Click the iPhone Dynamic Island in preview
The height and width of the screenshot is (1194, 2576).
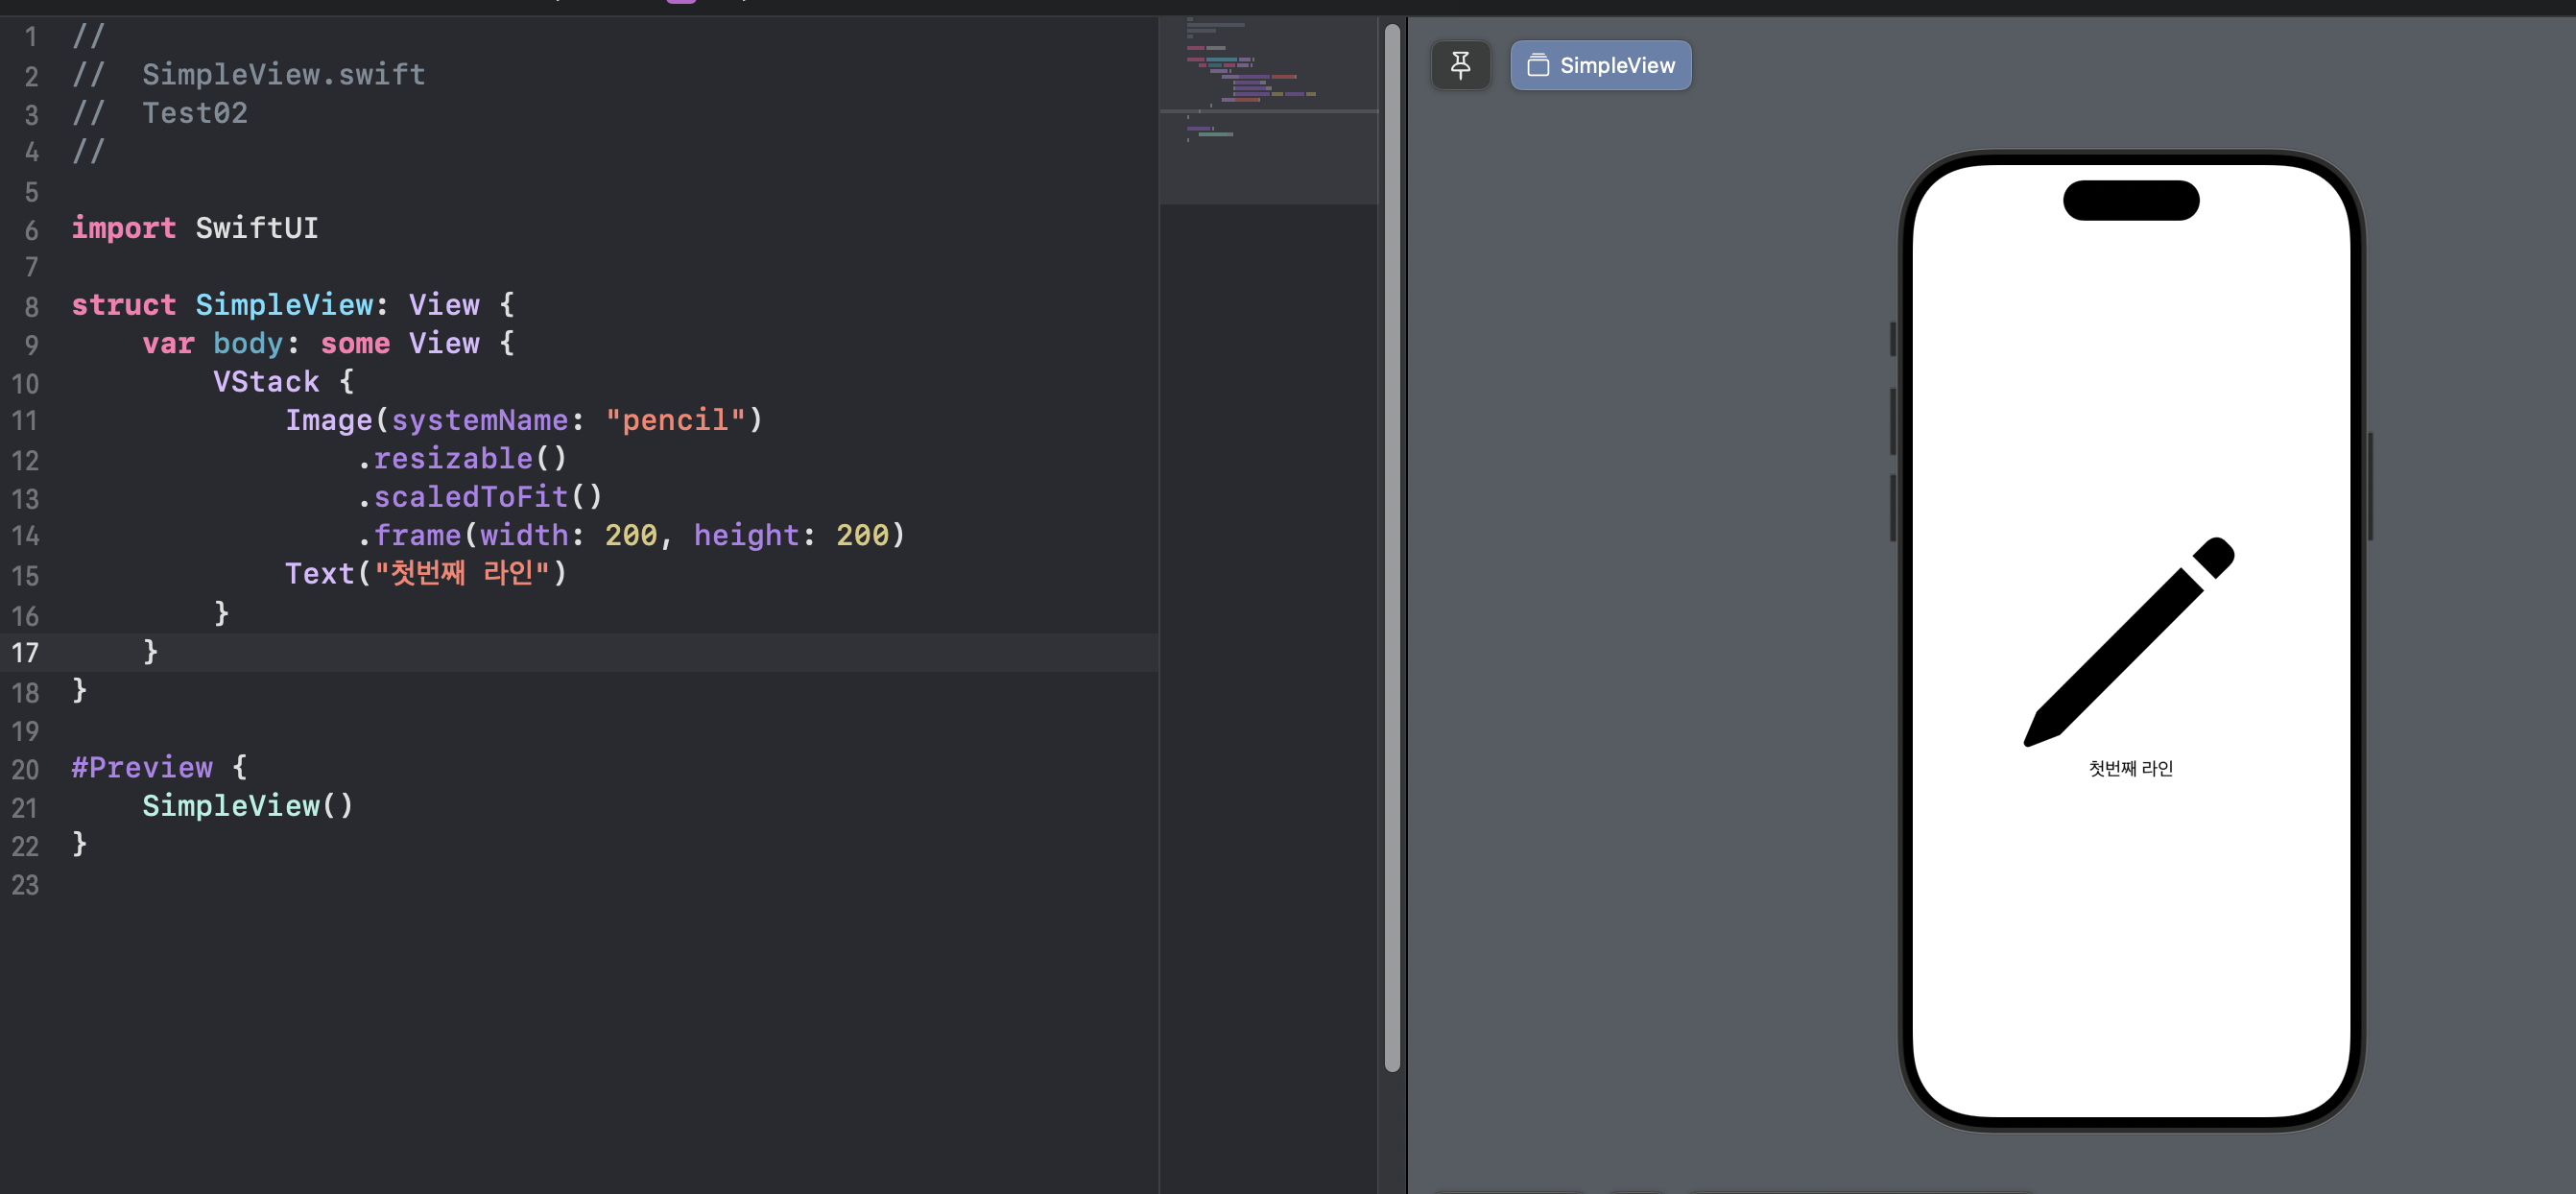click(2130, 200)
